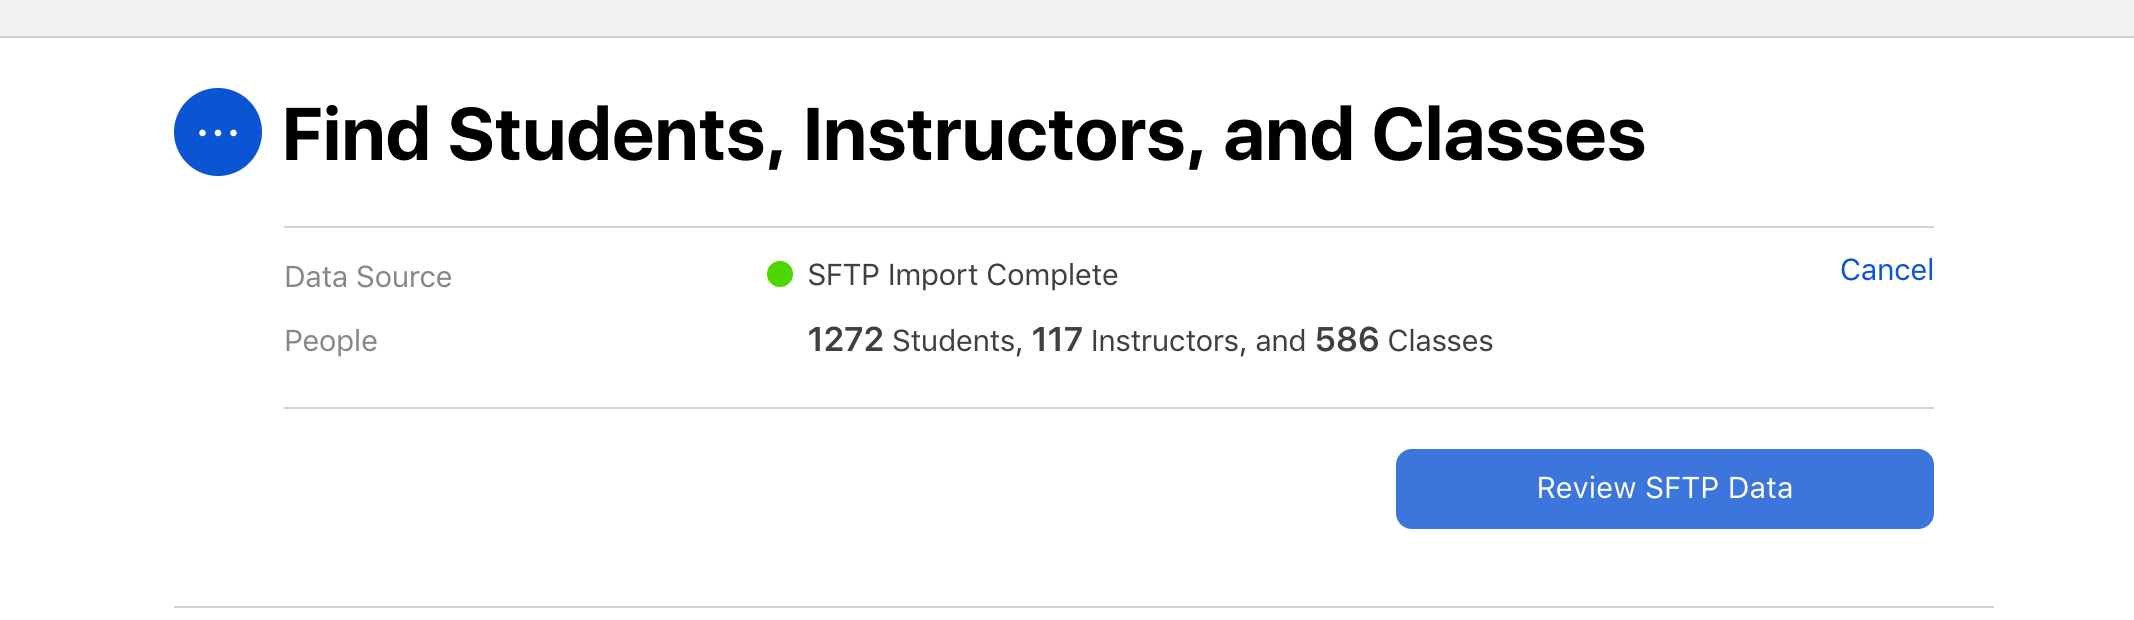Click the 586 class count number
Screen dimensions: 2134x620
1347,340
